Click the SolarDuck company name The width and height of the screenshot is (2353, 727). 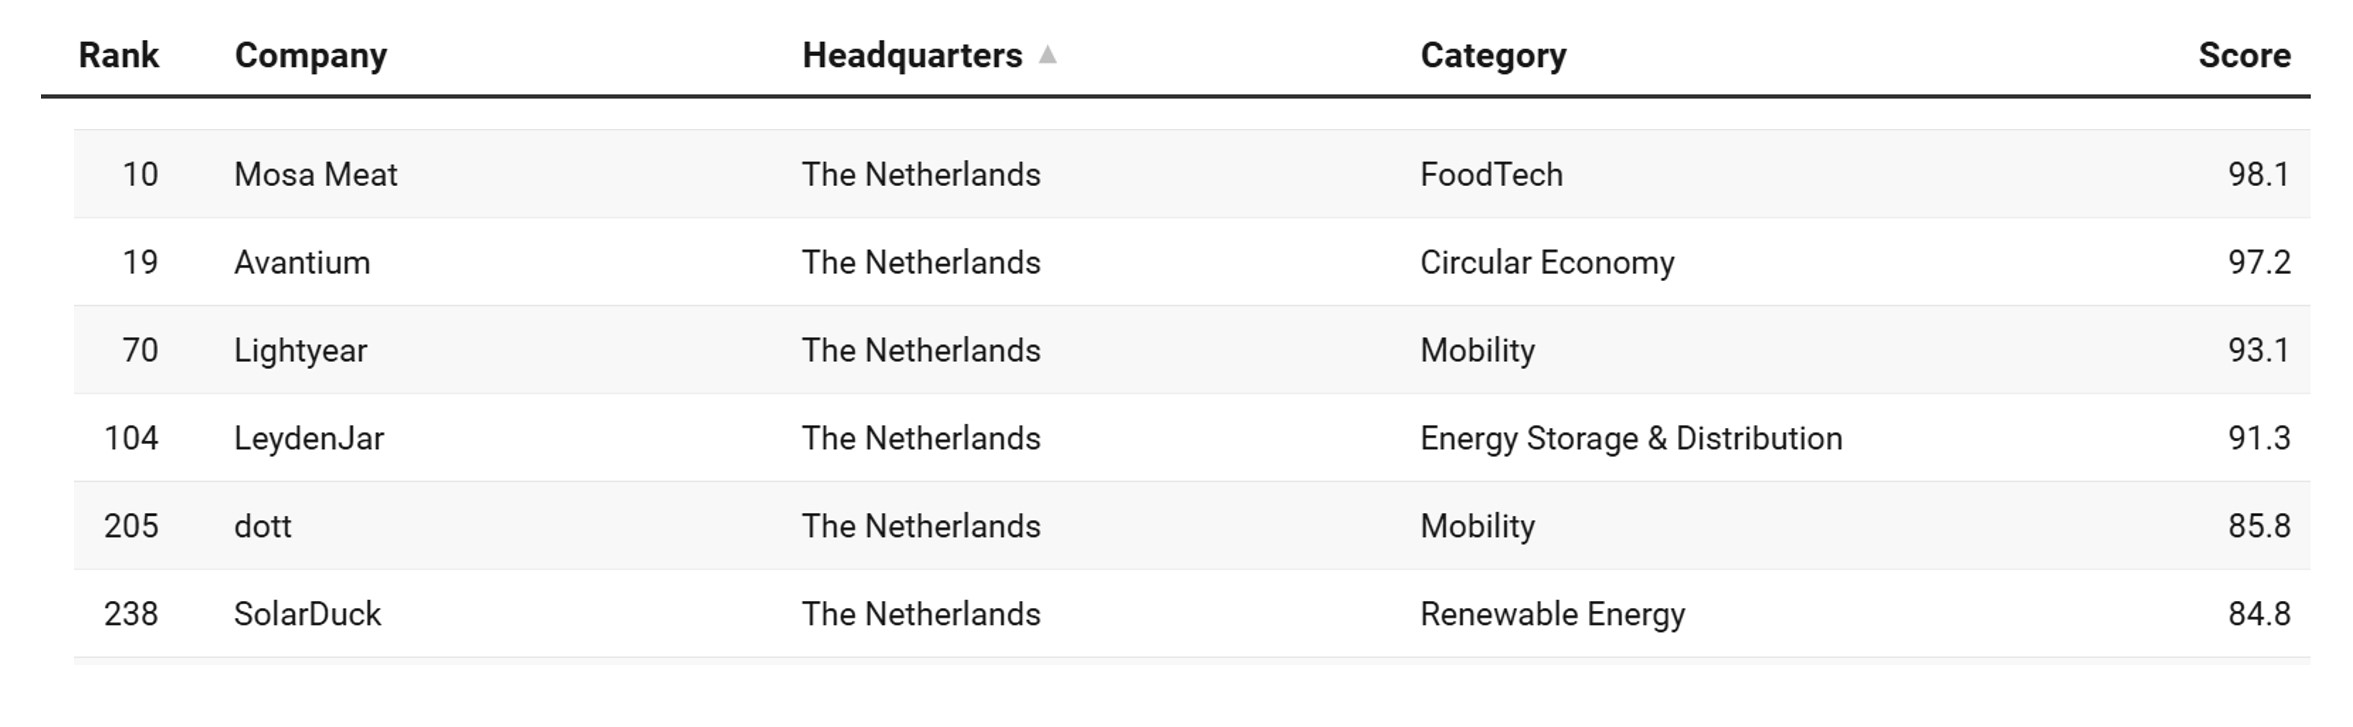click(307, 614)
